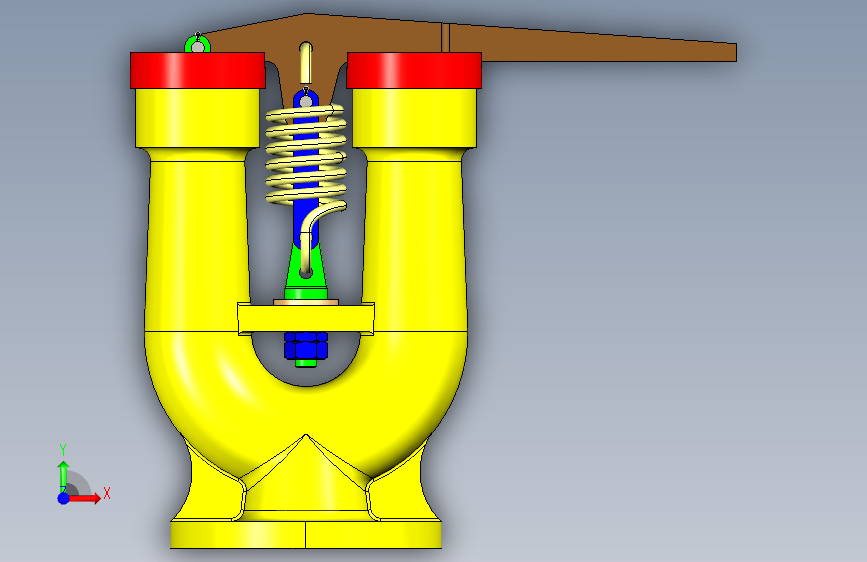
Task: Click the red X axis arrow of the triad
Action: 84,498
